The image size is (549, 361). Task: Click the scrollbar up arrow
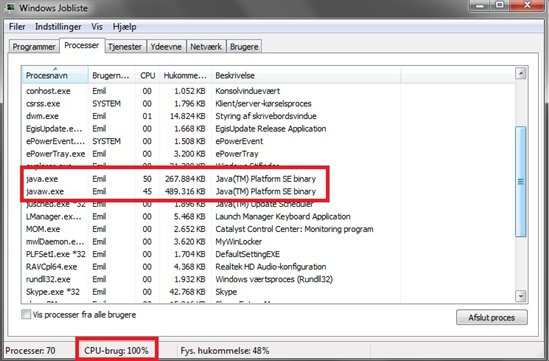521,73
